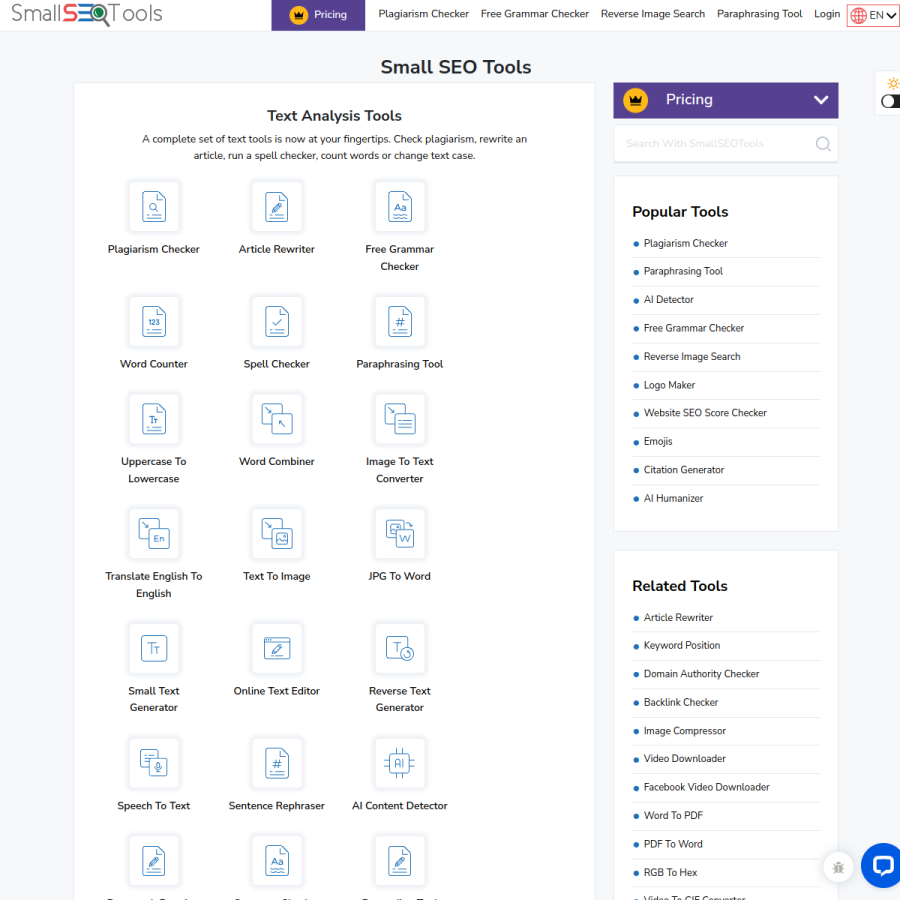Screen dimensions: 900x900
Task: Select Reverse Image Search in top navigation
Action: [653, 14]
